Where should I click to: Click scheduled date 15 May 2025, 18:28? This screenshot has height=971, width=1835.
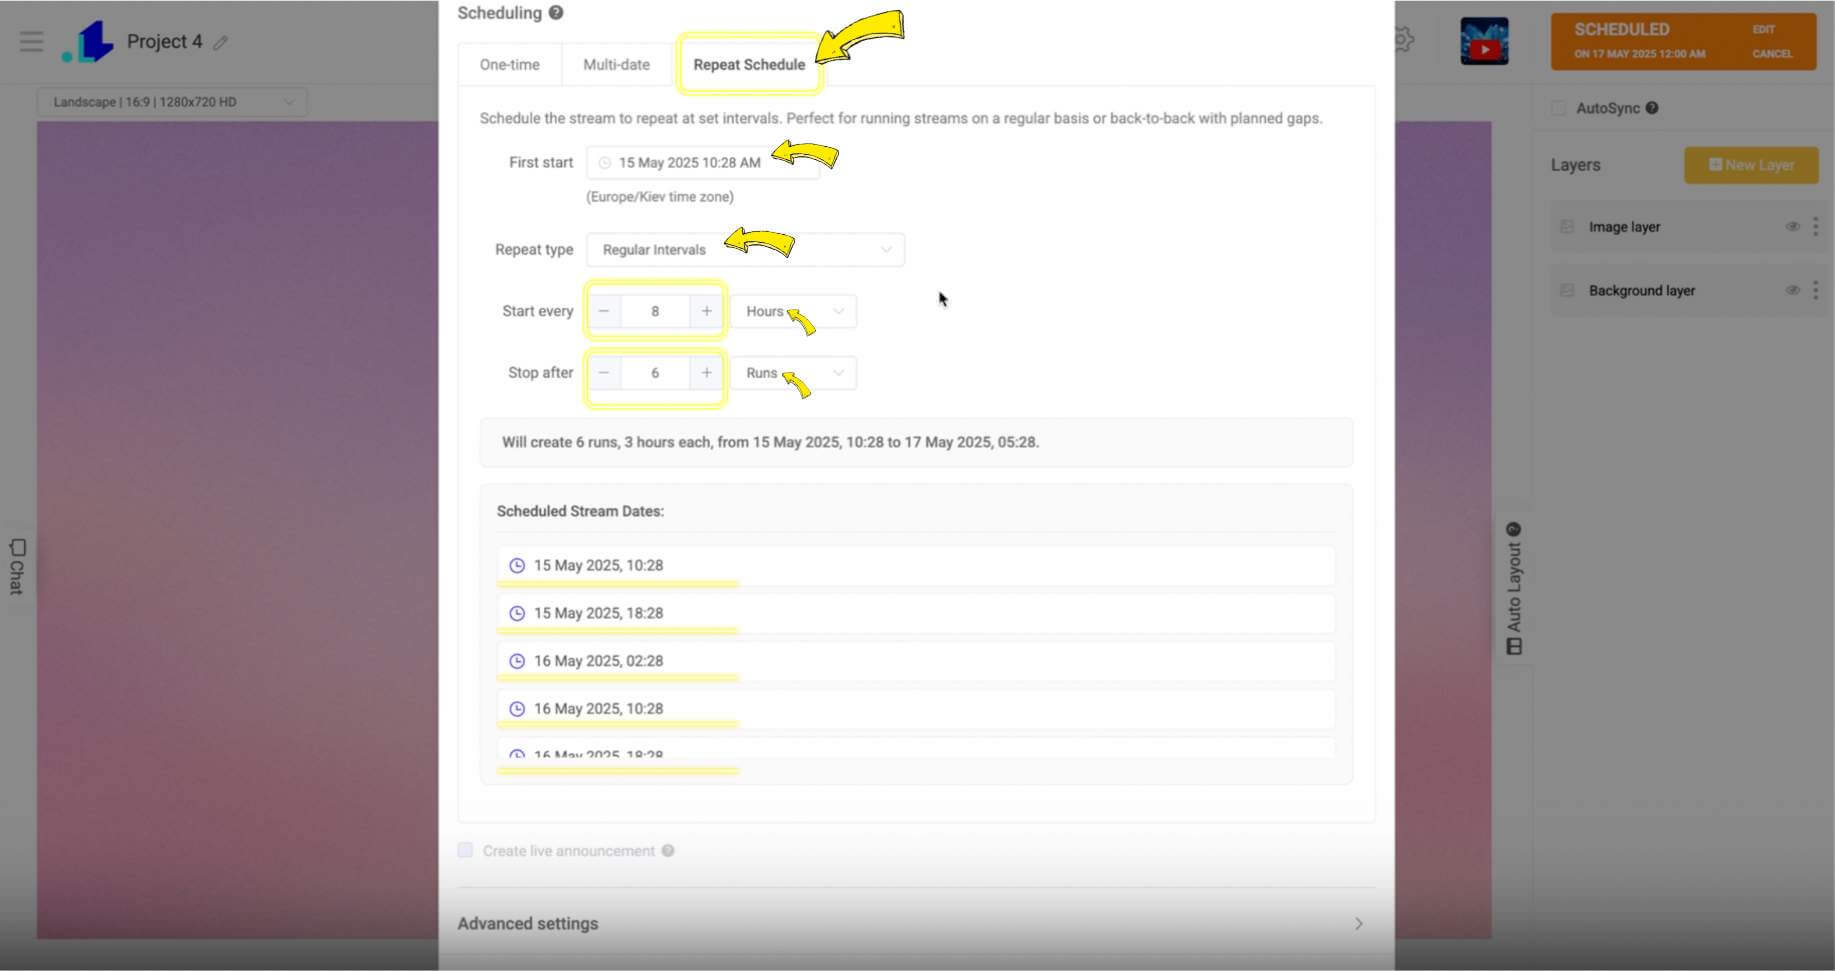point(916,614)
